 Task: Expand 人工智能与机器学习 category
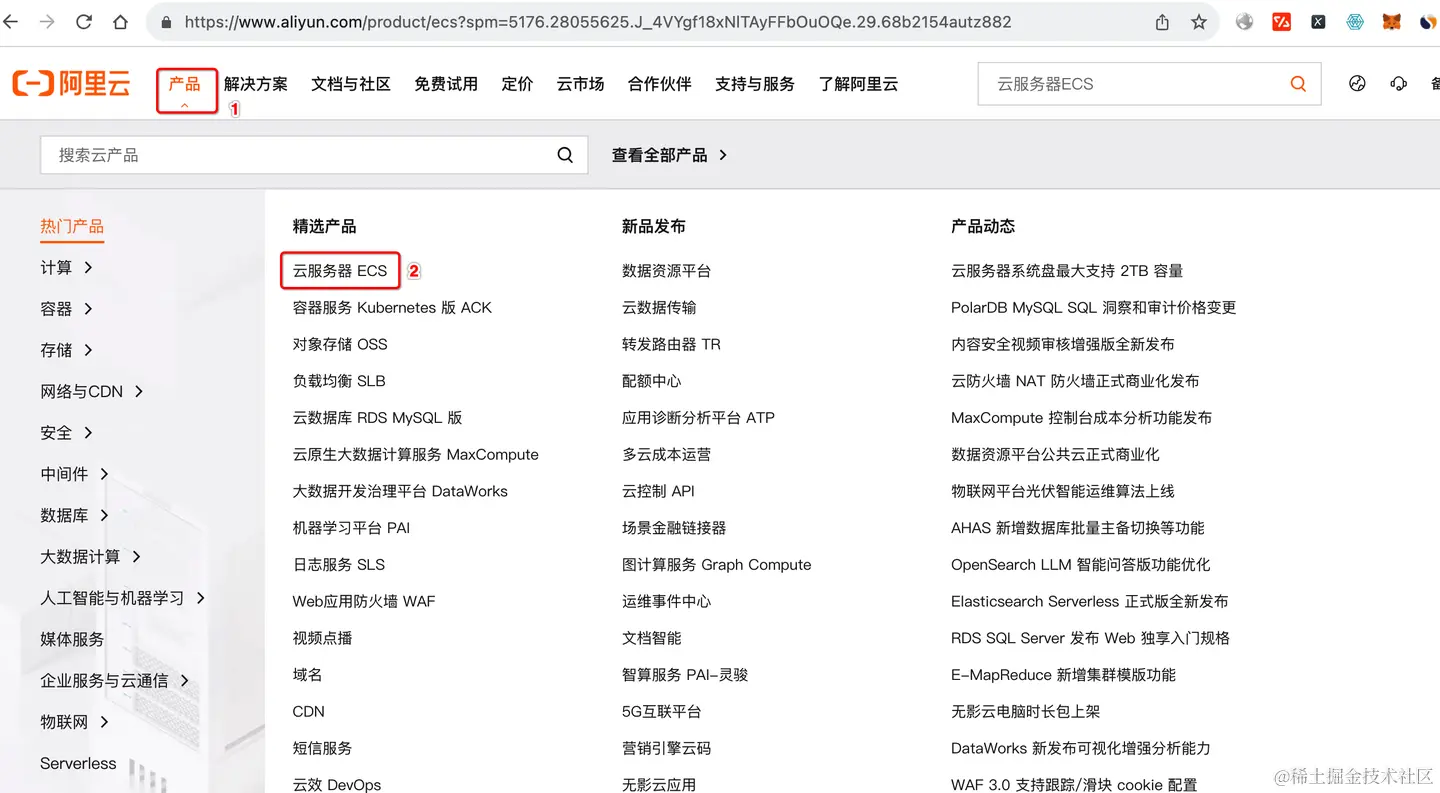pyautogui.click(x=123, y=598)
